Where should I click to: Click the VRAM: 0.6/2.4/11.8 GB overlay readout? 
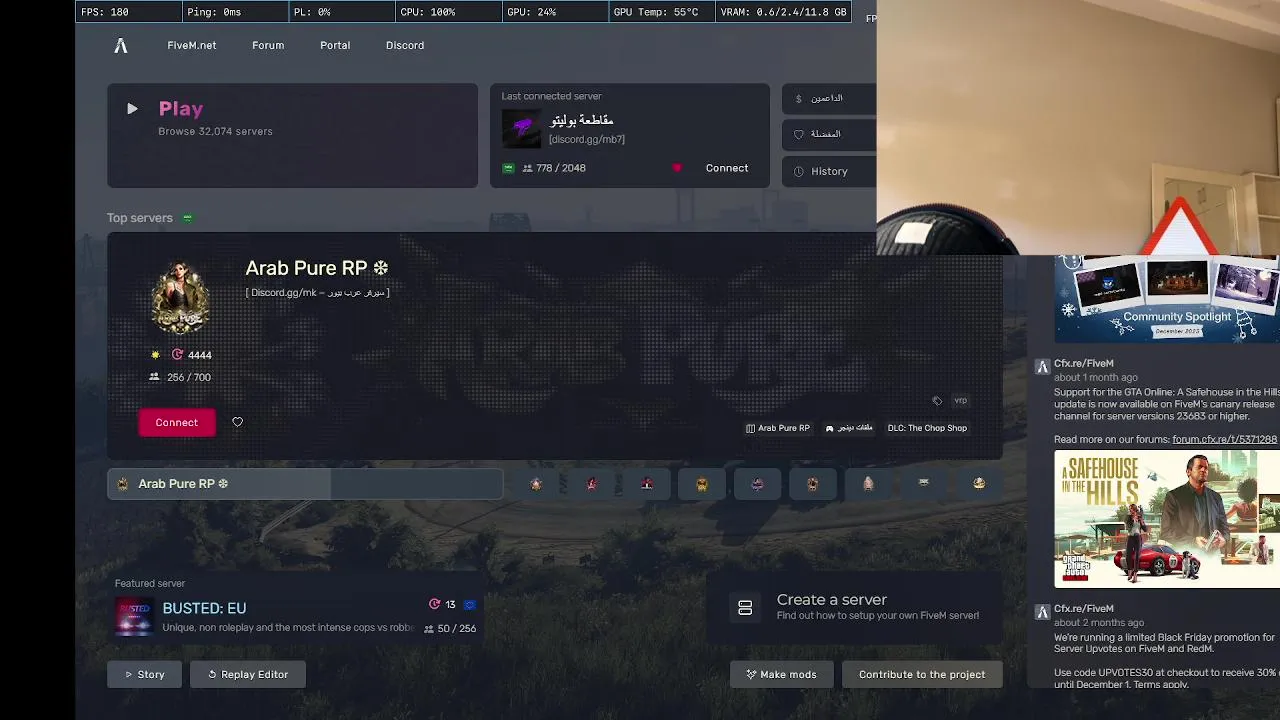point(783,12)
